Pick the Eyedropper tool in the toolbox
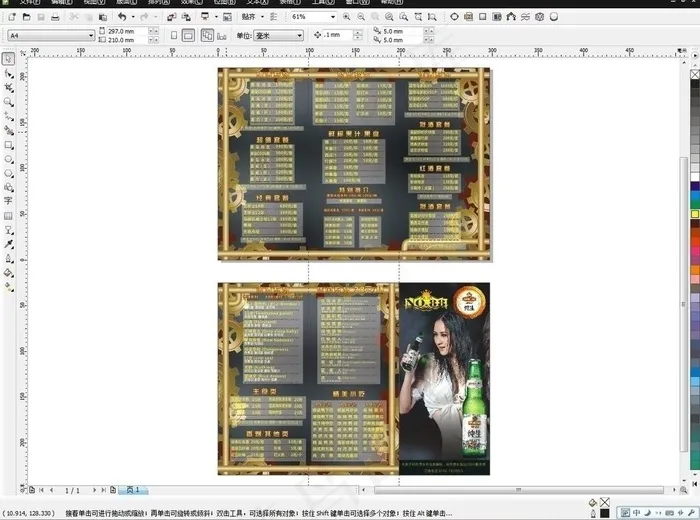The image size is (700, 520). click(8, 244)
